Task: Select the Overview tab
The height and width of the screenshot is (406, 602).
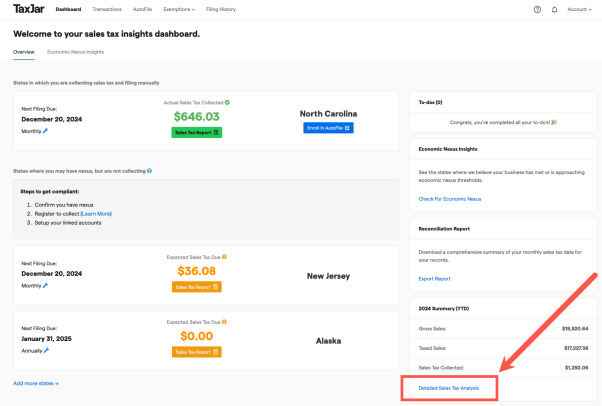Action: pos(24,52)
